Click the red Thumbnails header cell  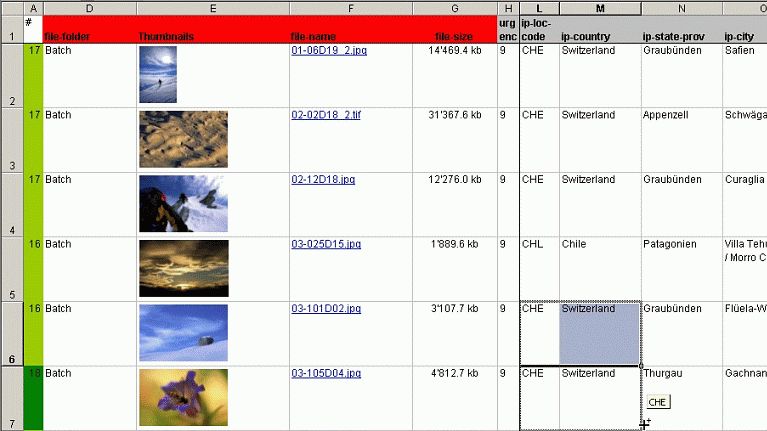[x=212, y=30]
